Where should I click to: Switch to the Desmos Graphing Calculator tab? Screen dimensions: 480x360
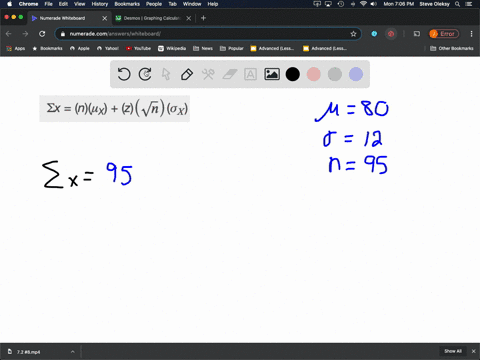point(152,18)
